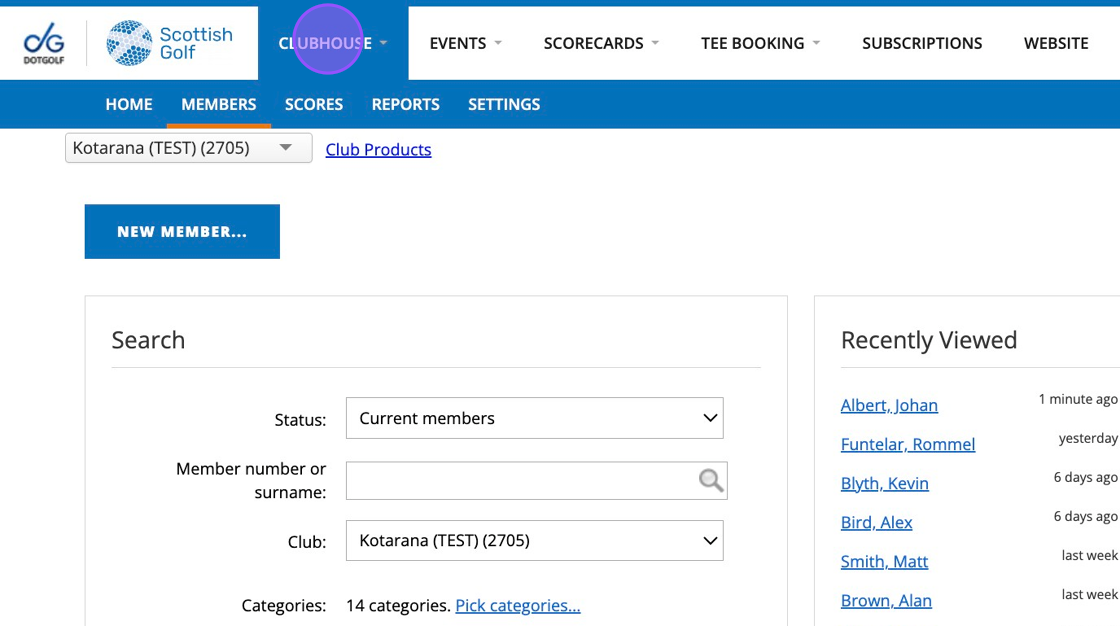Click the magnifier search icon
1120x626 pixels.
coord(711,480)
